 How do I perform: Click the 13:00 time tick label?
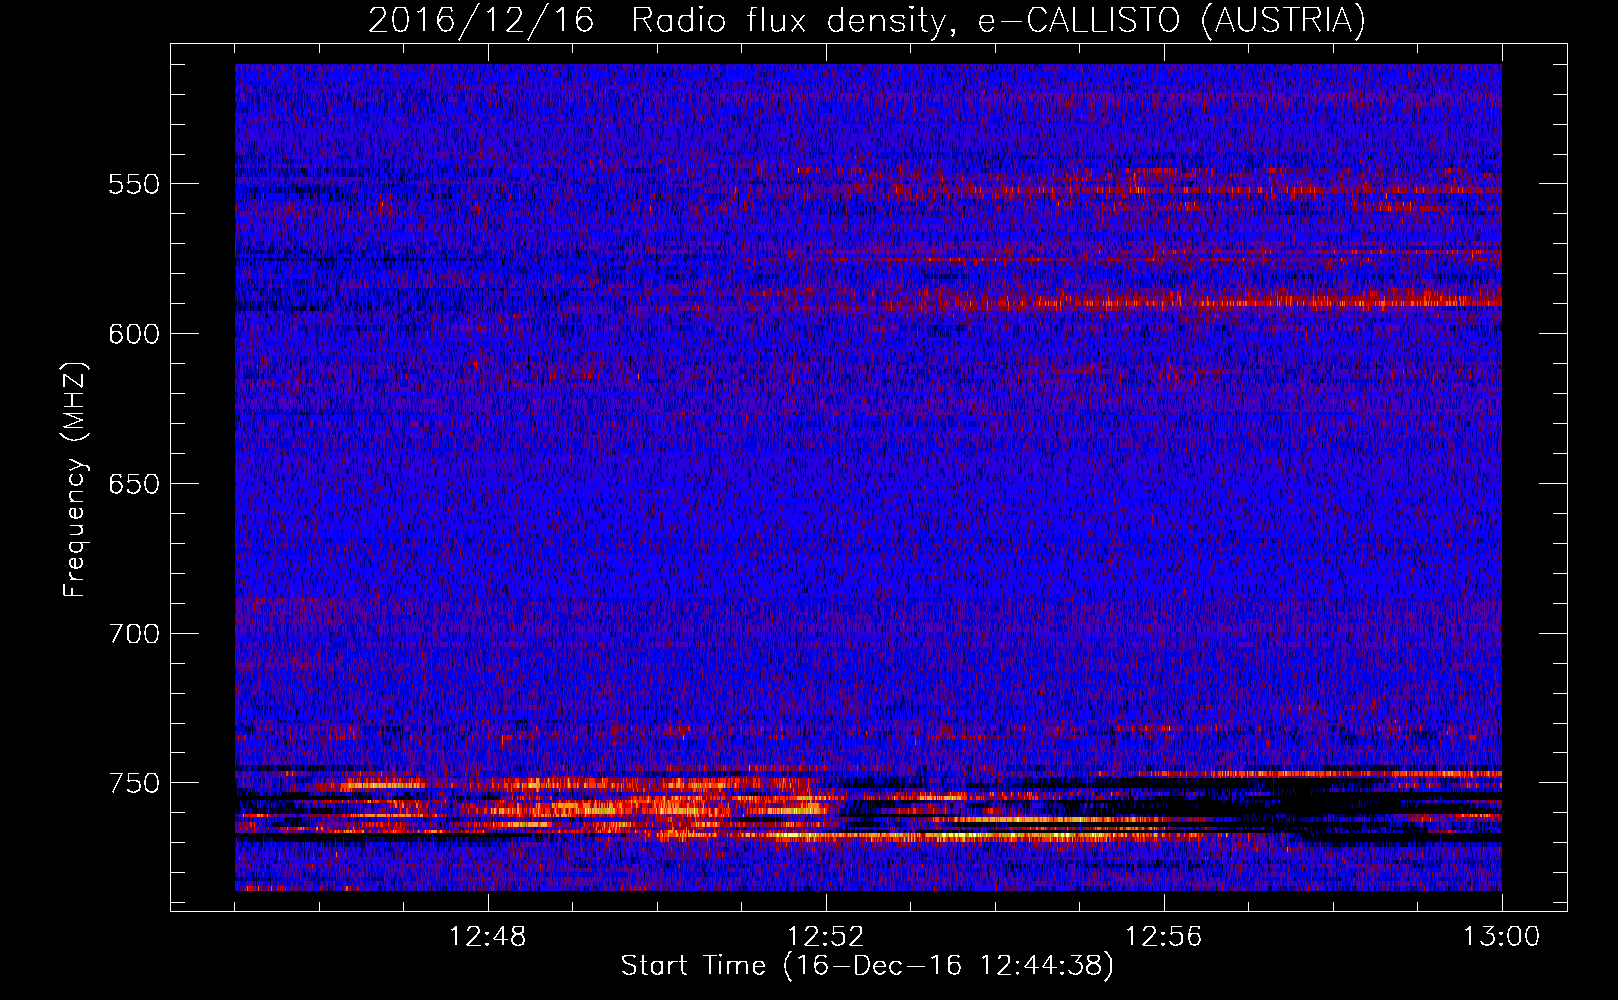(x=1502, y=937)
